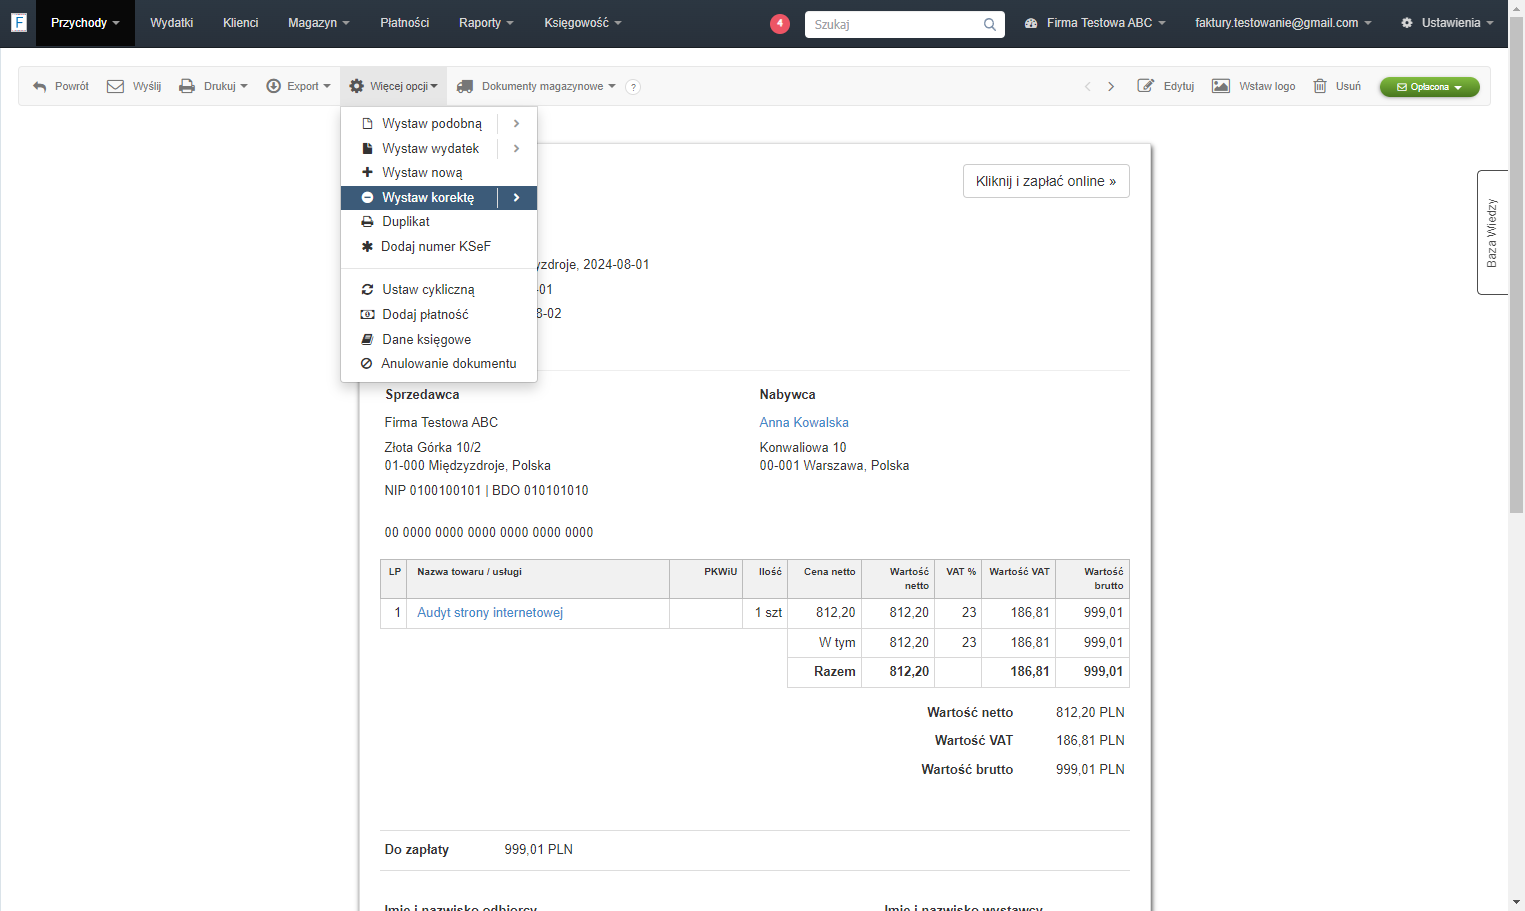Open the Anna Kowalska customer link

point(804,422)
